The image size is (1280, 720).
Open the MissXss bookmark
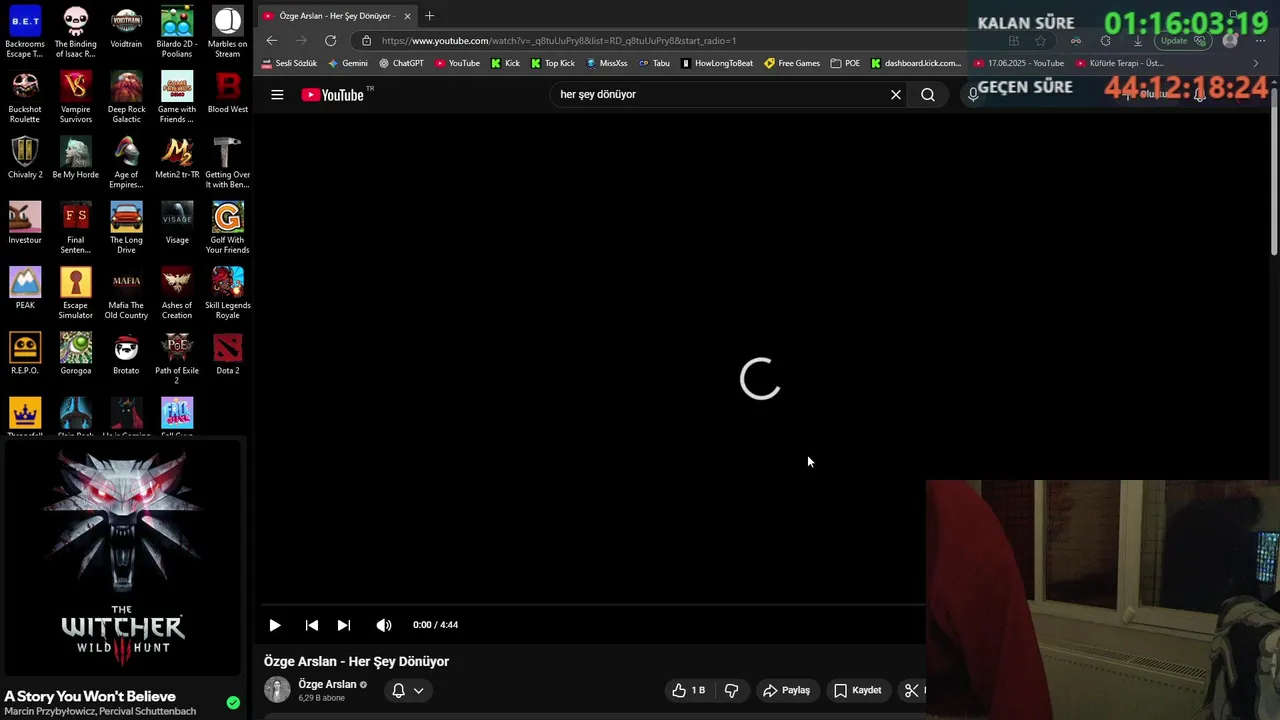point(607,63)
